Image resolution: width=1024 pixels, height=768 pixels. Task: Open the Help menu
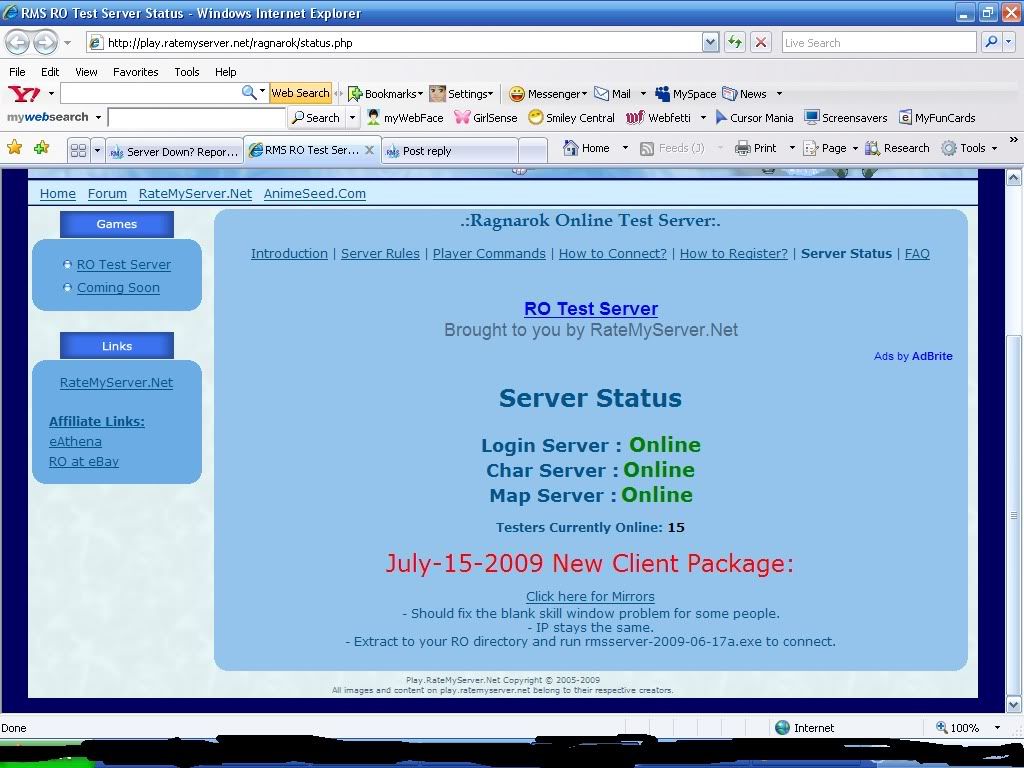click(225, 72)
